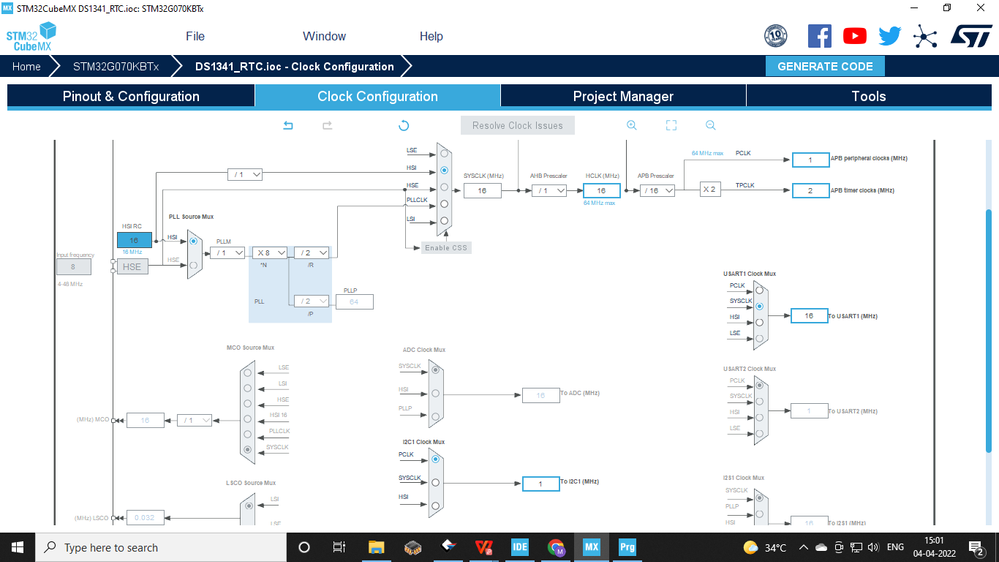Go to Home breadcrumb

[26, 66]
